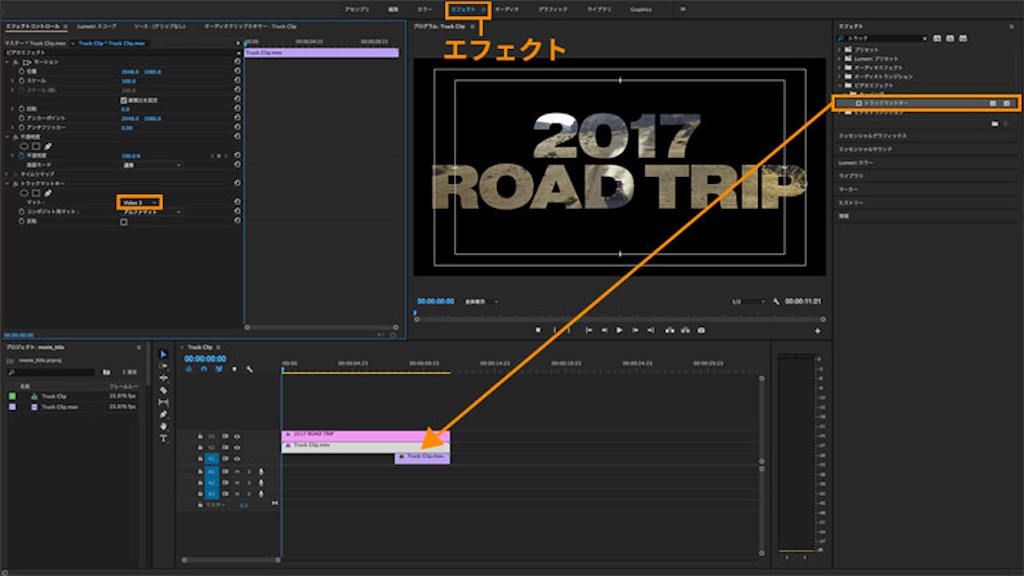Collapse the Track Matte Key effect group

pos(8,184)
